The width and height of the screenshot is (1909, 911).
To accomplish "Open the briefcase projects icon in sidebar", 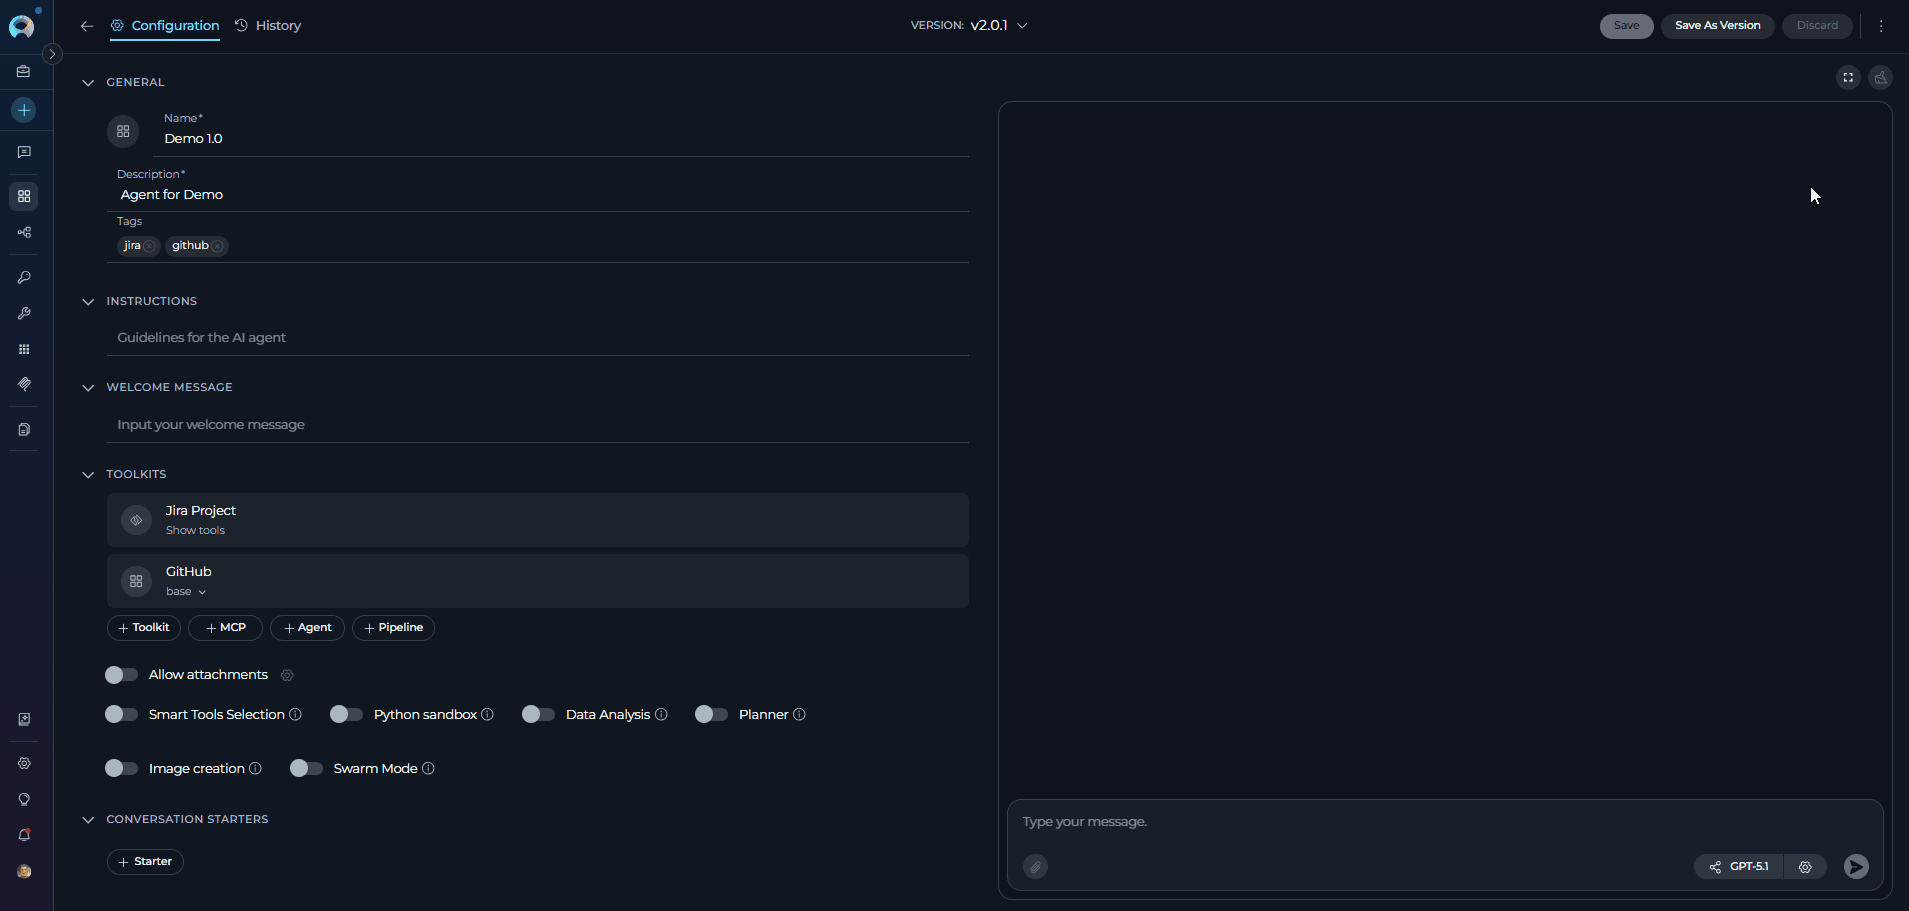I will pos(24,72).
